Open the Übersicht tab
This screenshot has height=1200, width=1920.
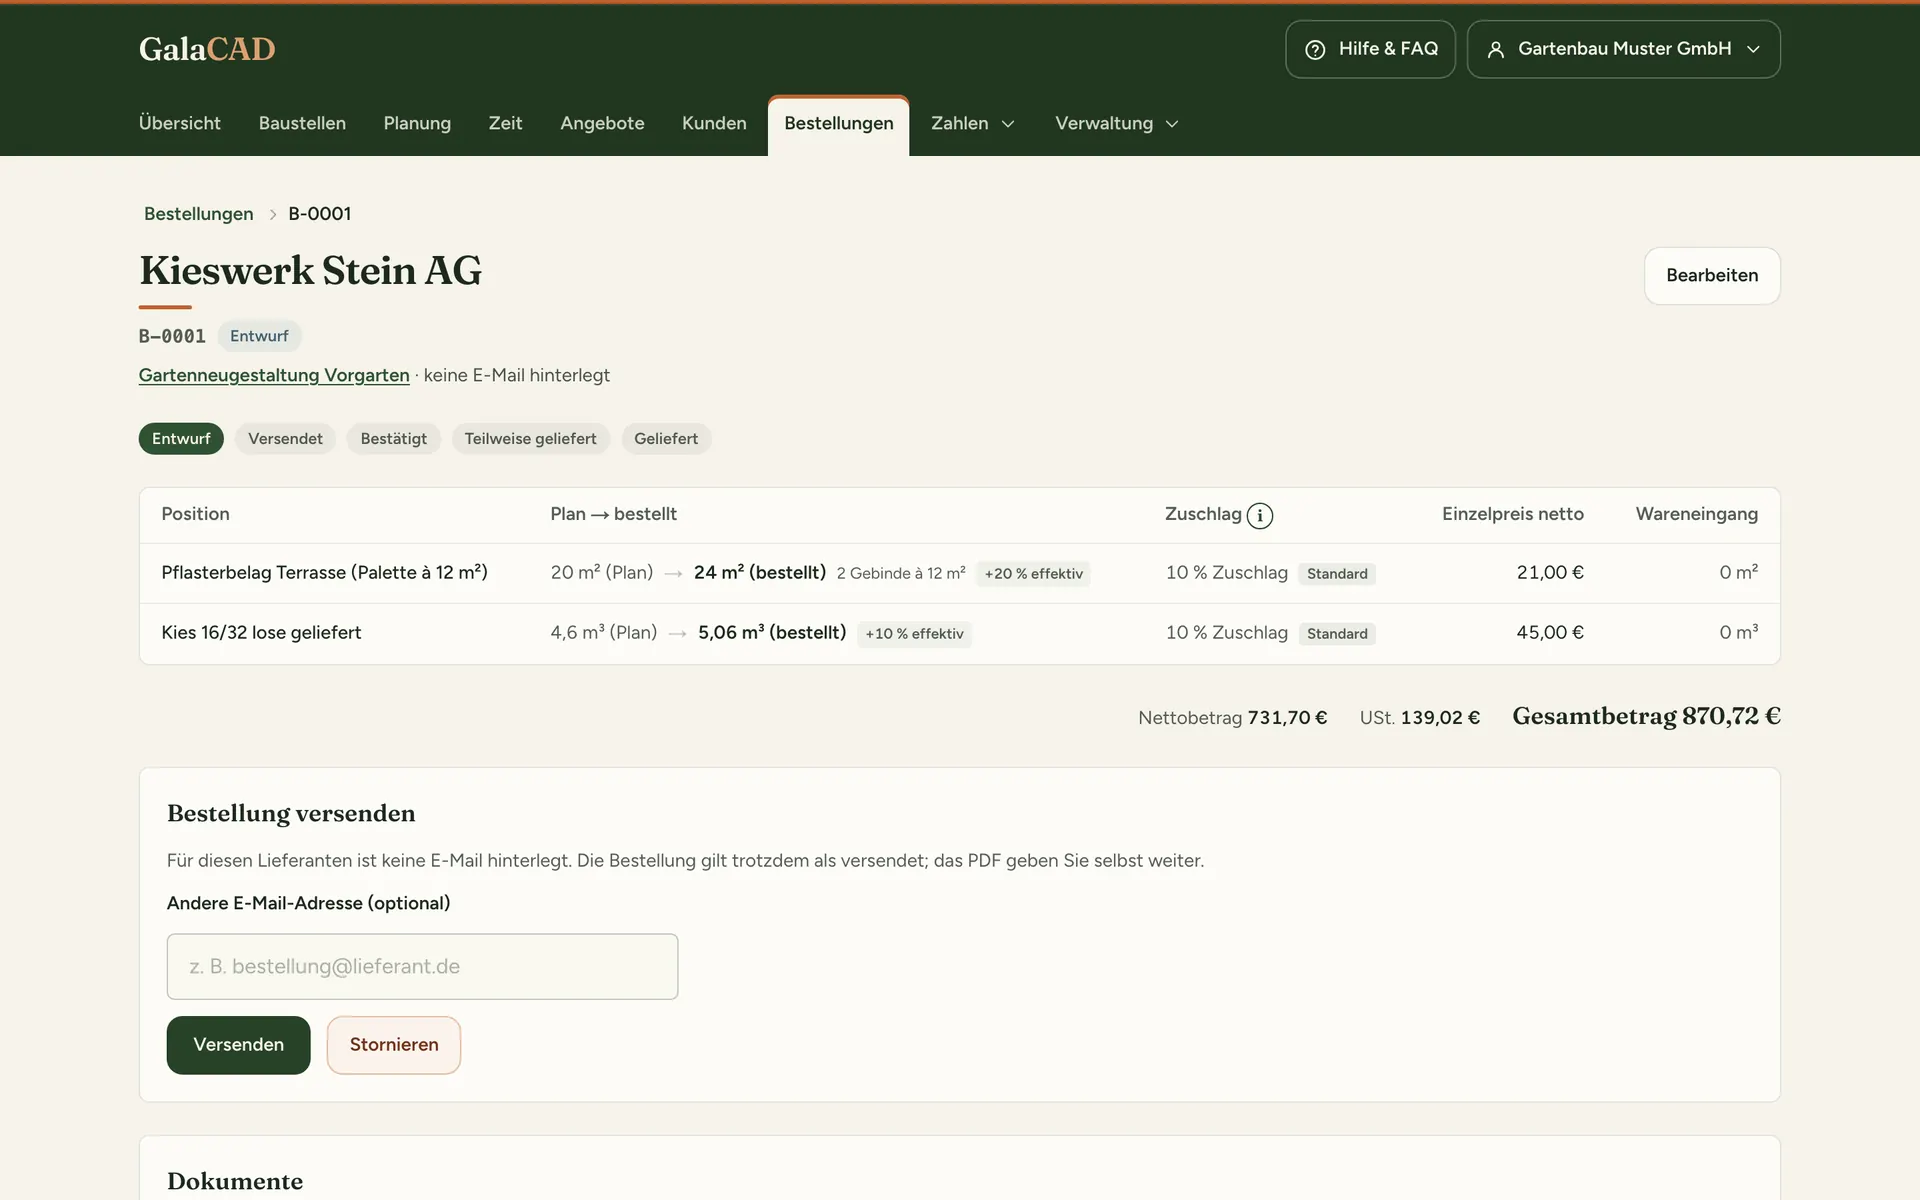180,123
